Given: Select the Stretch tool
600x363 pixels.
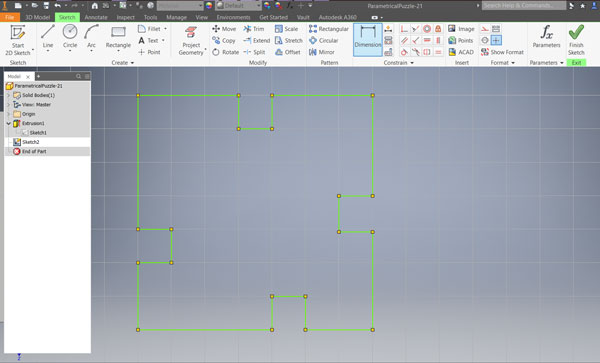Looking at the screenshot, I should (289, 41).
